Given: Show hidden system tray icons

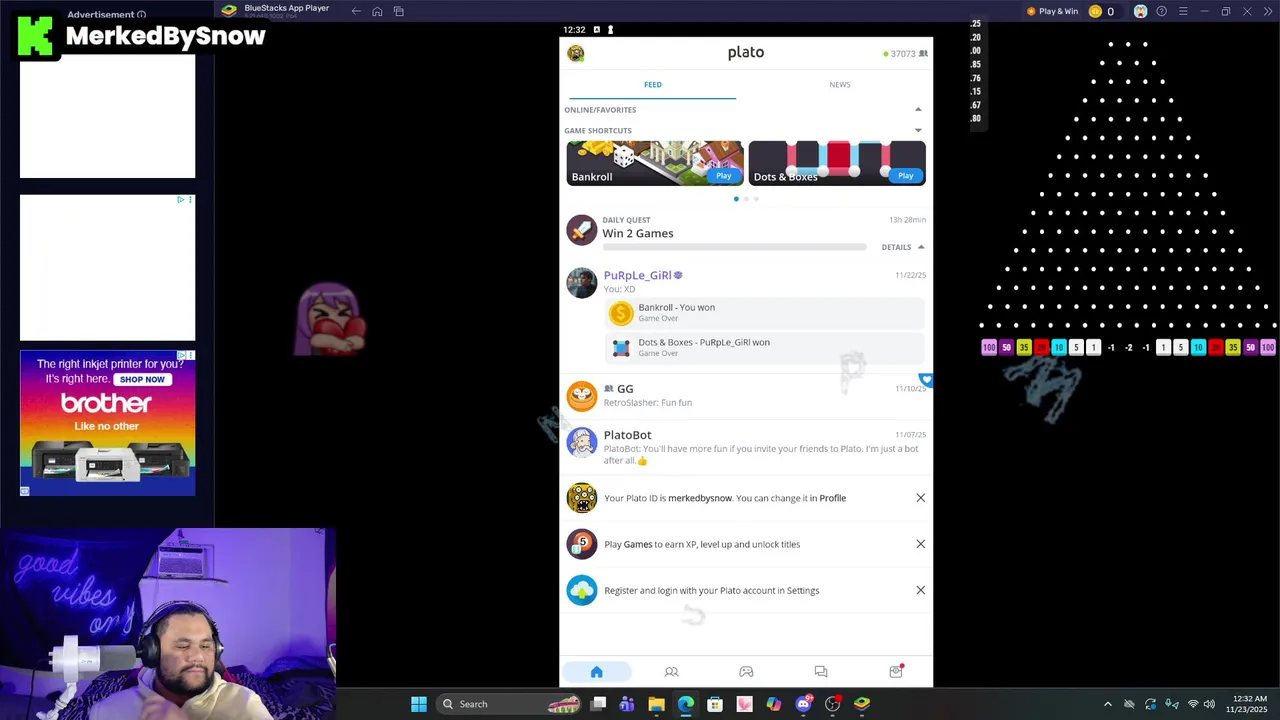Looking at the screenshot, I should pyautogui.click(x=1107, y=704).
